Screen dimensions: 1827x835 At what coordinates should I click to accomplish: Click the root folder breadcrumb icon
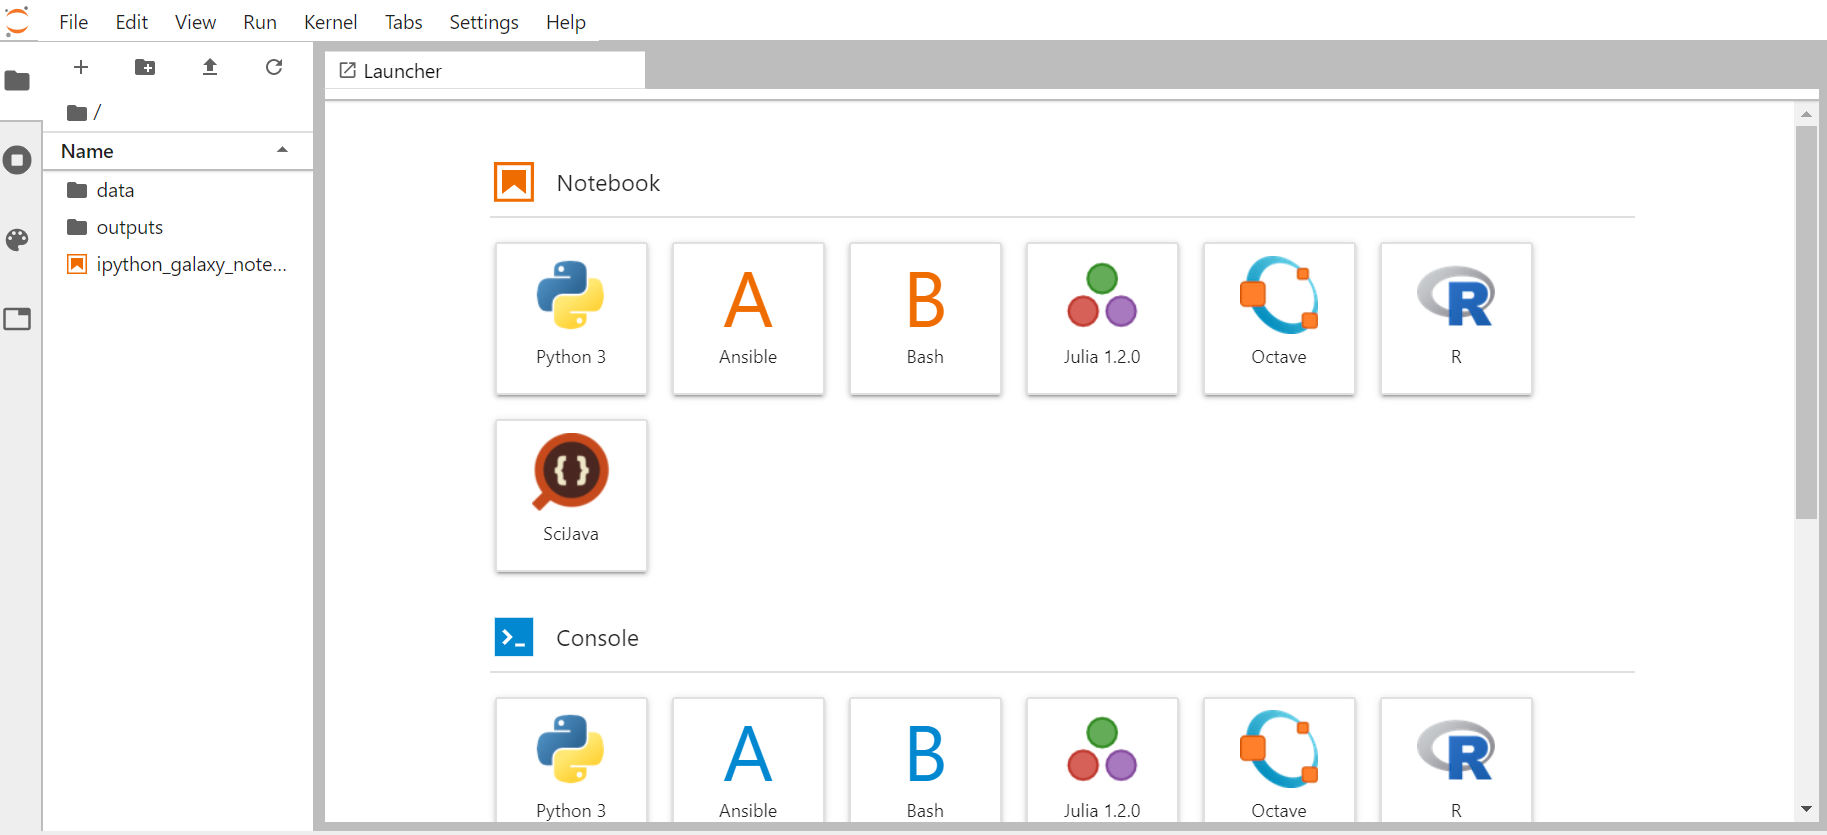click(77, 112)
